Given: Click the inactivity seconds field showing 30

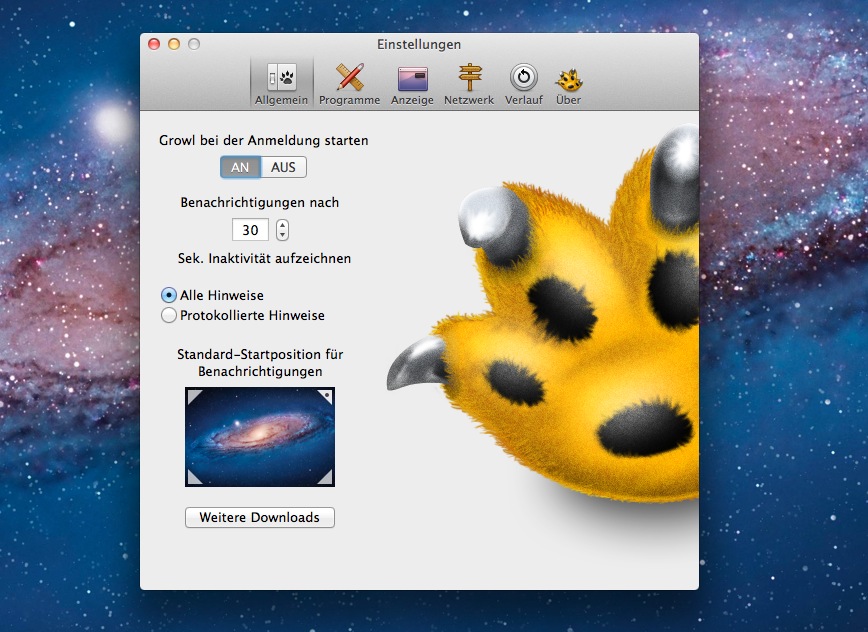Looking at the screenshot, I should [x=250, y=230].
